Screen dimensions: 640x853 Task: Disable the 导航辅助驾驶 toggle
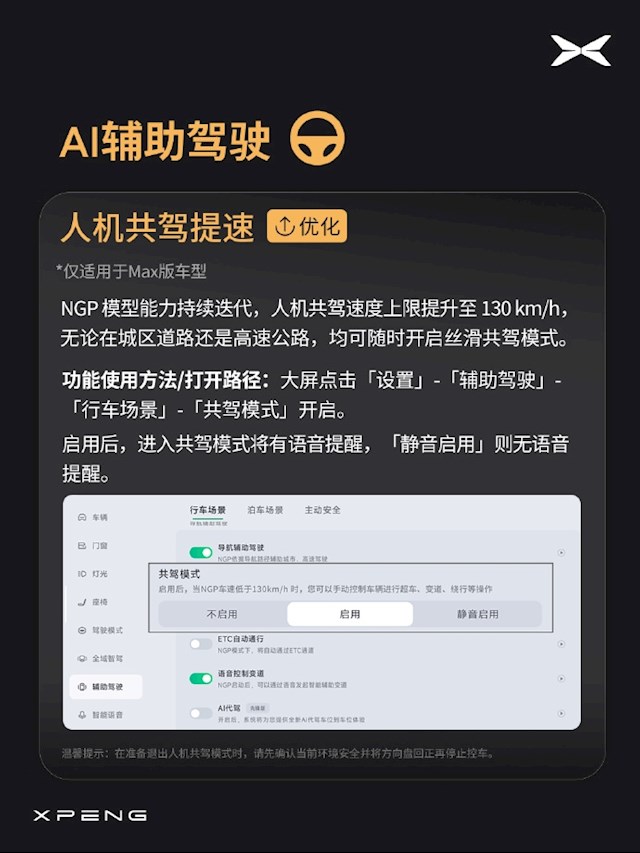click(x=201, y=553)
